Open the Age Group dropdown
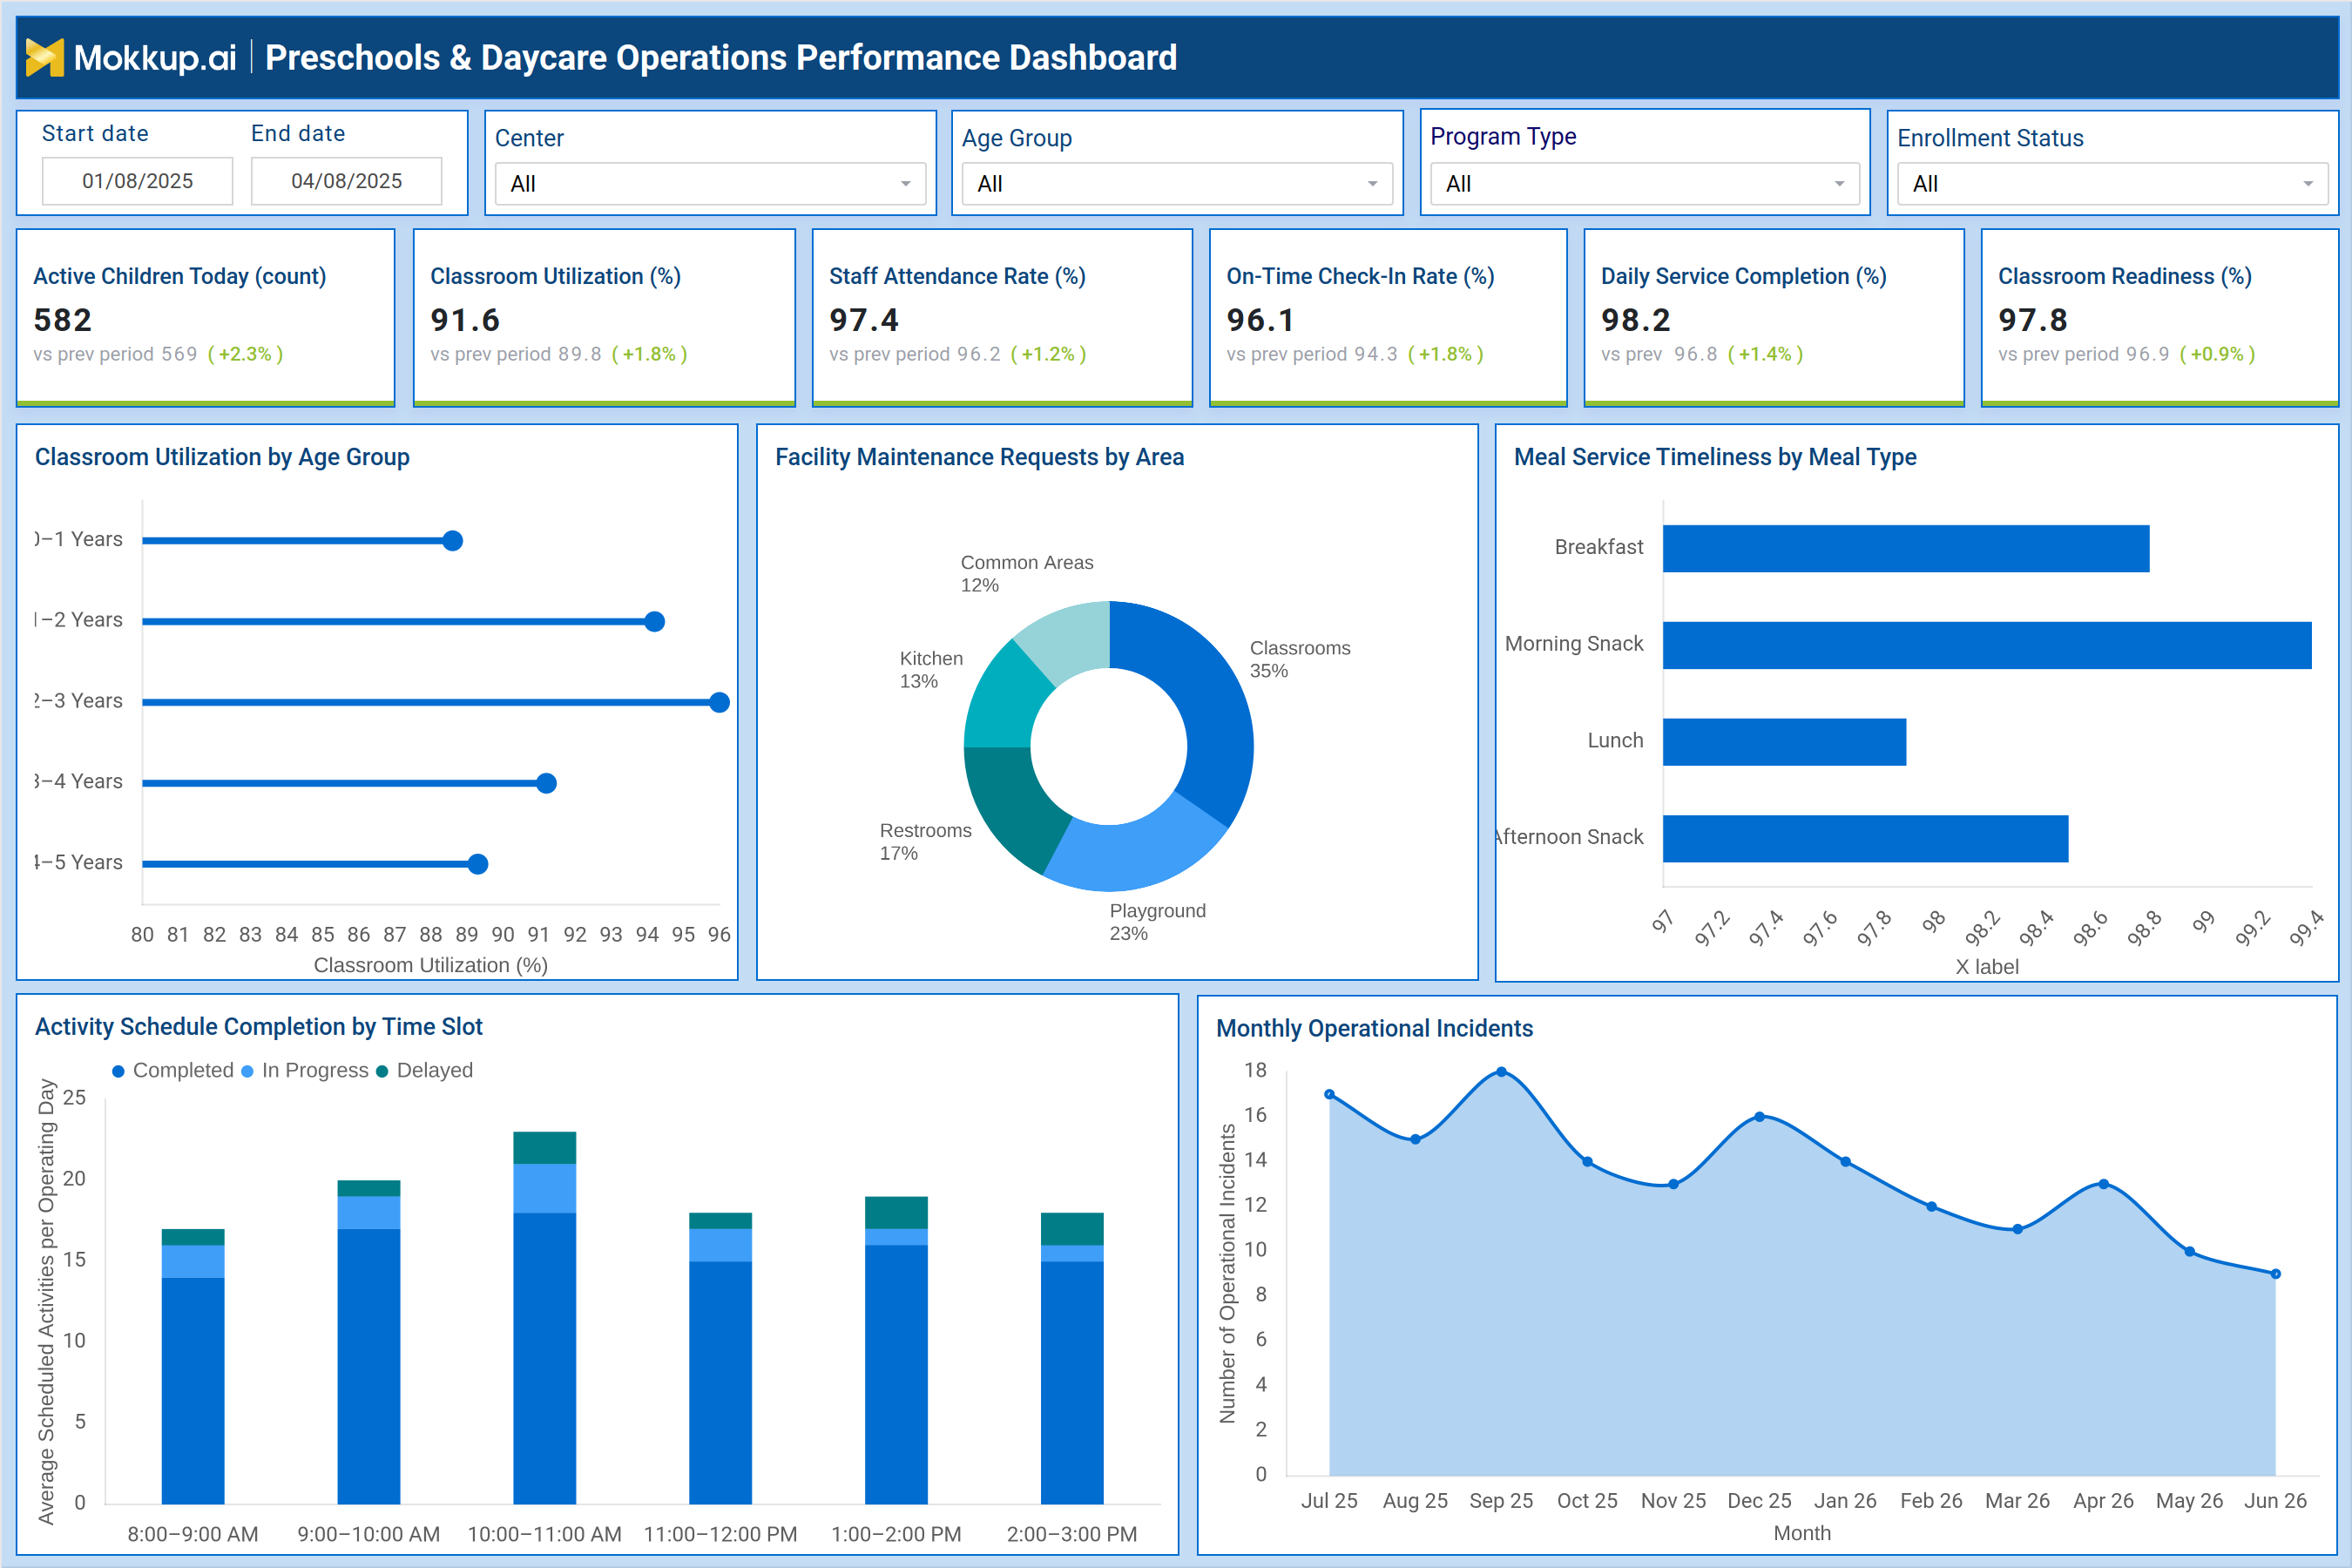This screenshot has height=1568, width=2352. (1177, 184)
